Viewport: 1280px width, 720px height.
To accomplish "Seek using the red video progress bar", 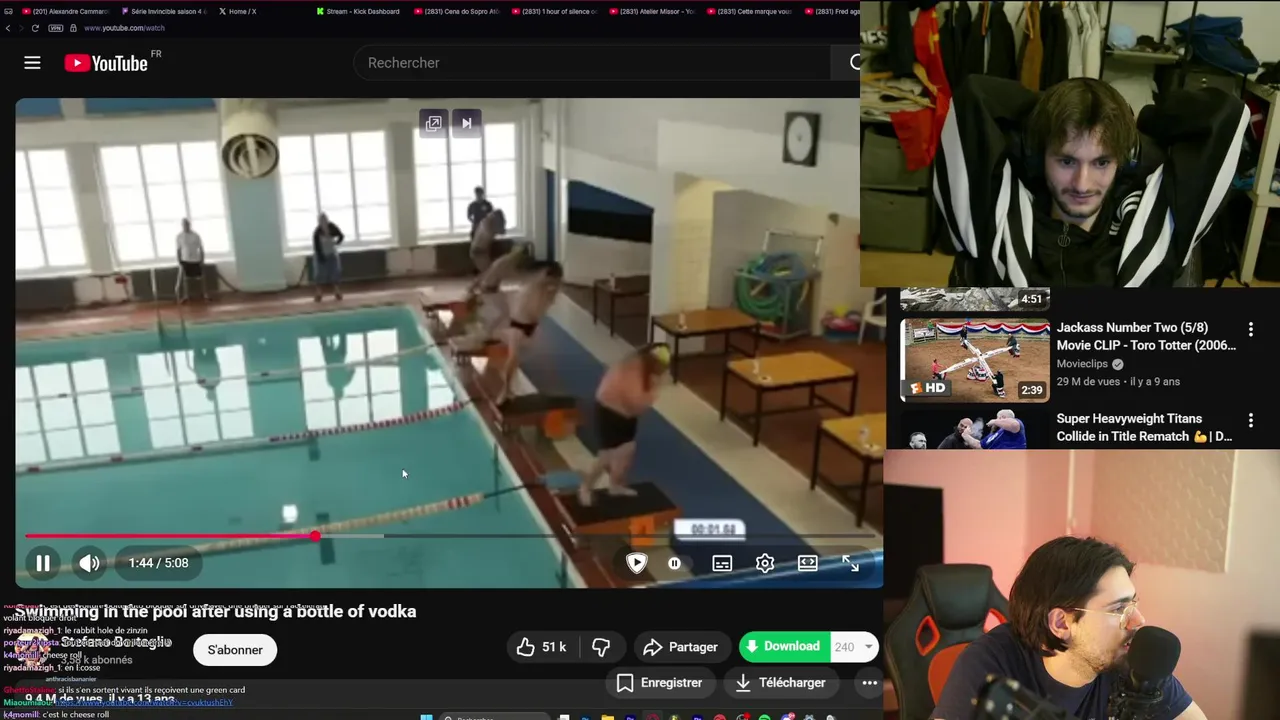I will point(450,537).
